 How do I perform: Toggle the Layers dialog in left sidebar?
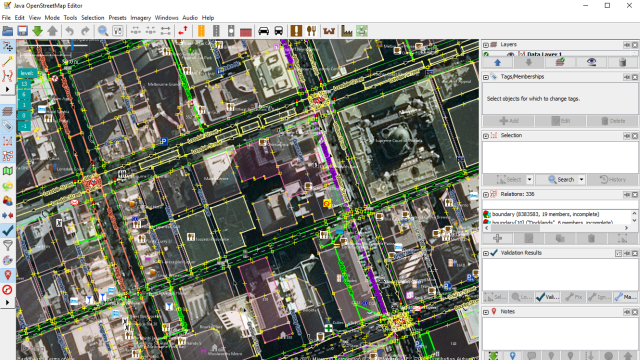click(8, 111)
